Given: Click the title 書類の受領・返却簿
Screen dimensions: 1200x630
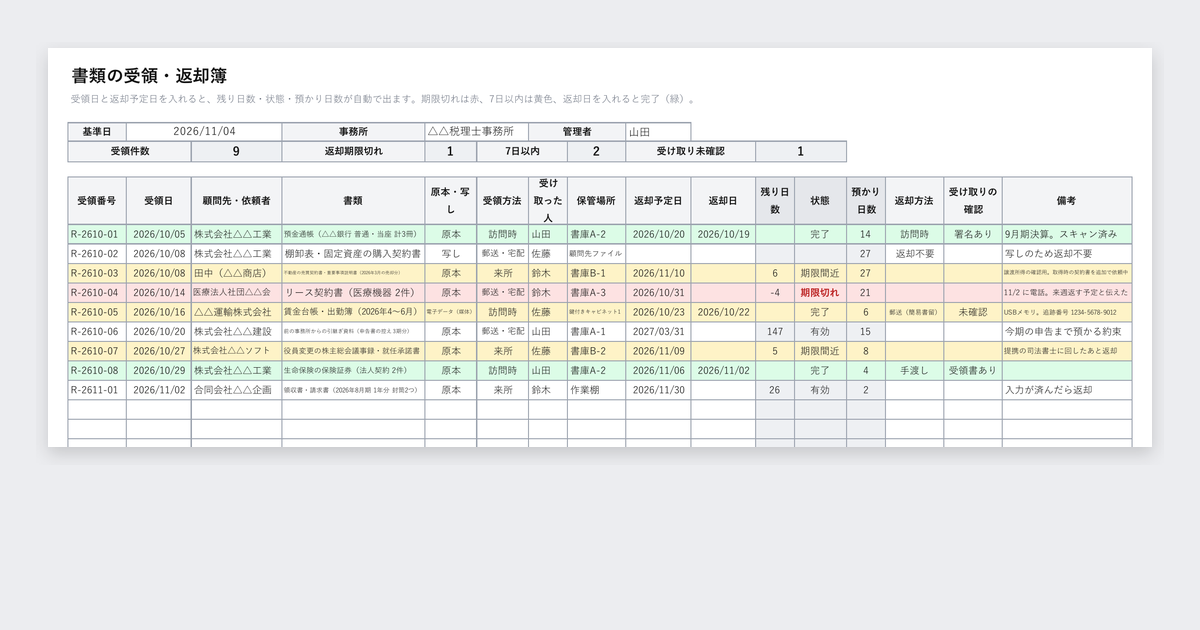Looking at the screenshot, I should pyautogui.click(x=149, y=76).
